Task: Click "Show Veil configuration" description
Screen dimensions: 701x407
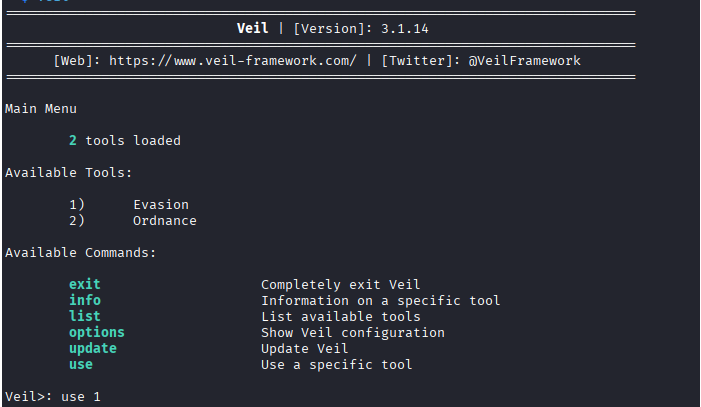Action: (x=352, y=333)
